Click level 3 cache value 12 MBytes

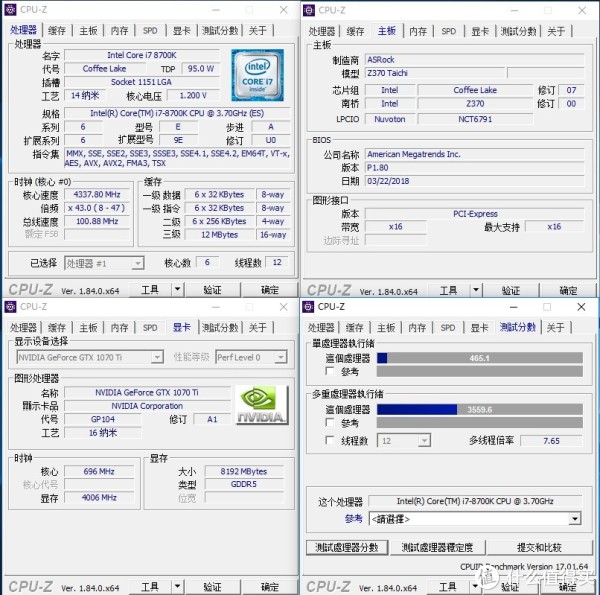pos(220,235)
